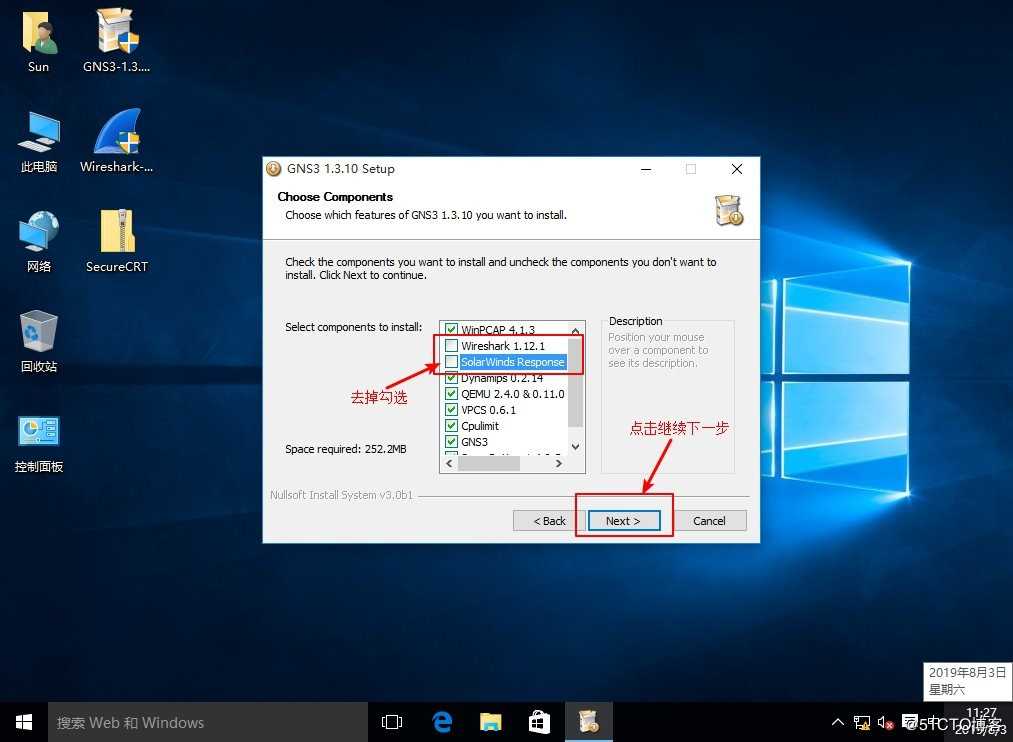This screenshot has width=1013, height=742.
Task: Open File Explorer from the taskbar
Action: pyautogui.click(x=491, y=722)
